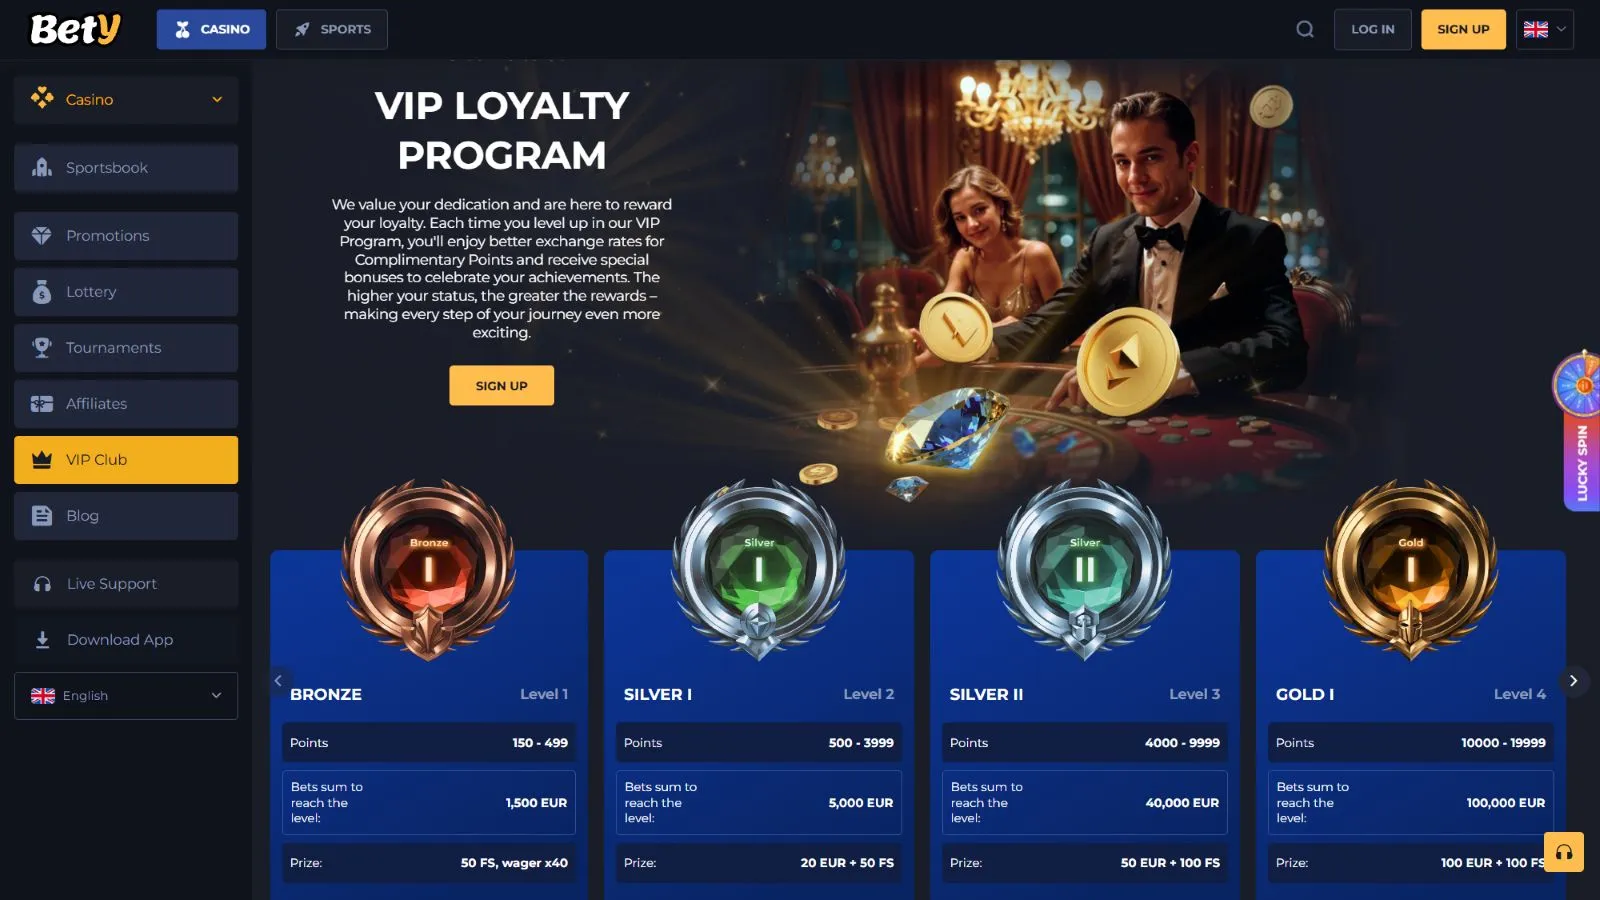Open the English language selector in sidebar
Image resolution: width=1600 pixels, height=900 pixels.
126,696
